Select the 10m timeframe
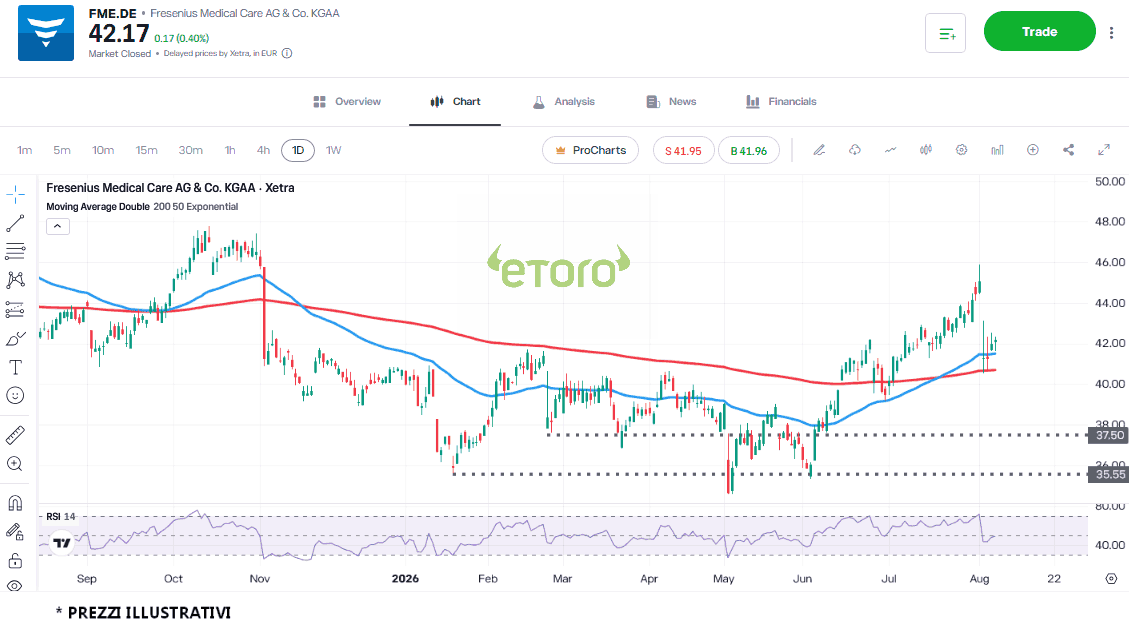The image size is (1129, 623). [x=103, y=151]
